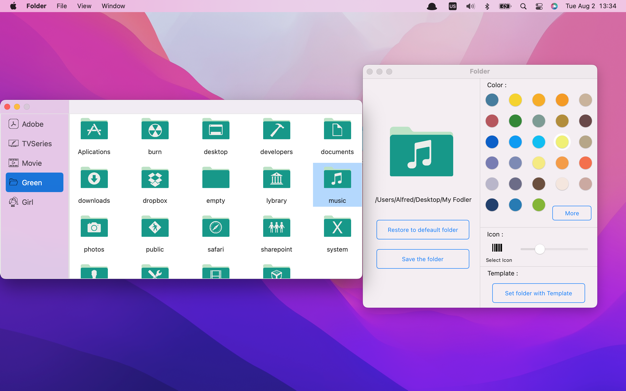Select the developers hammer folder icon
626x391 pixels.
tap(276, 129)
